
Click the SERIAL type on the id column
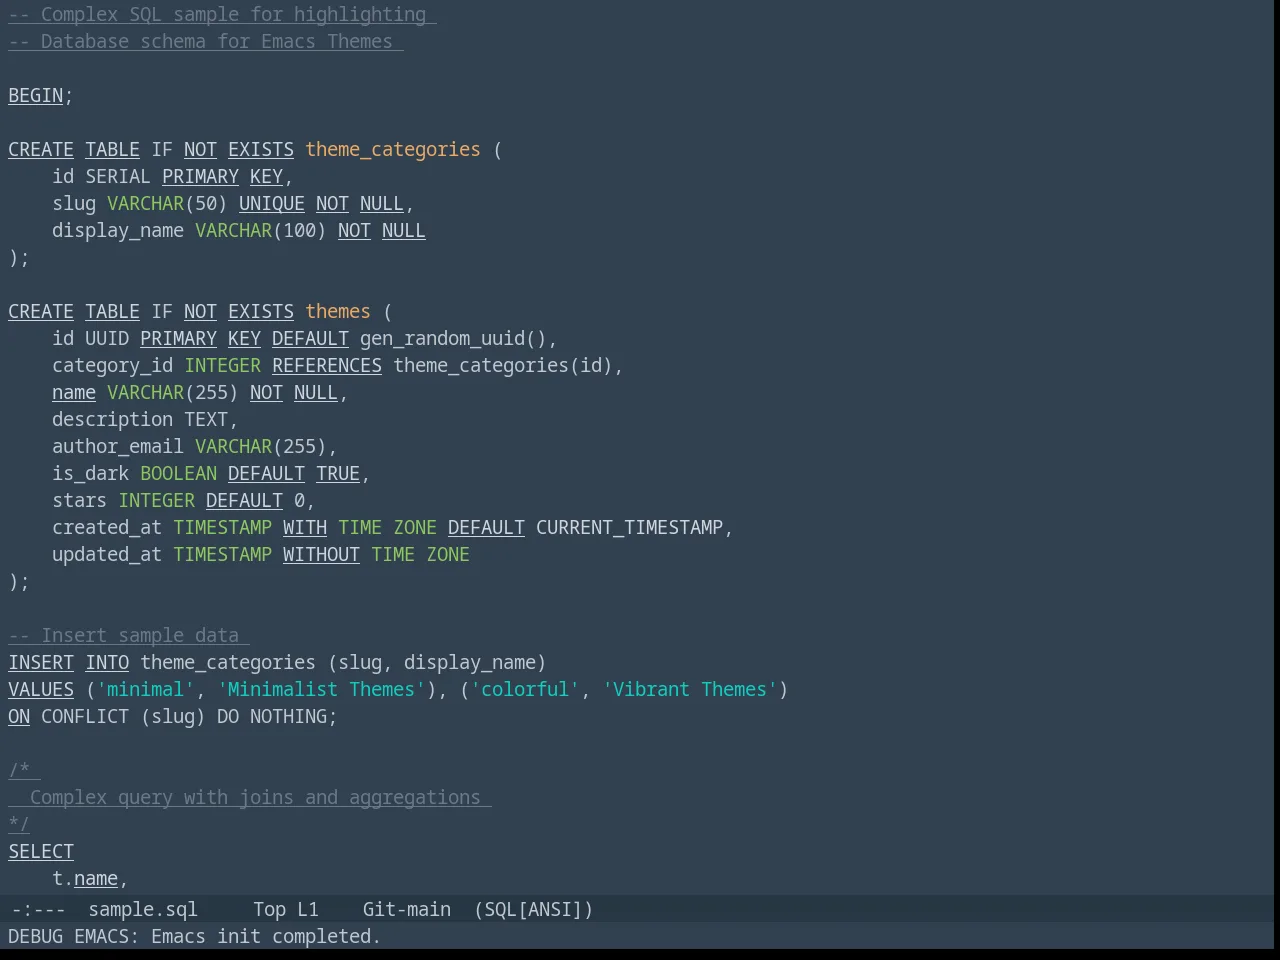tap(118, 177)
